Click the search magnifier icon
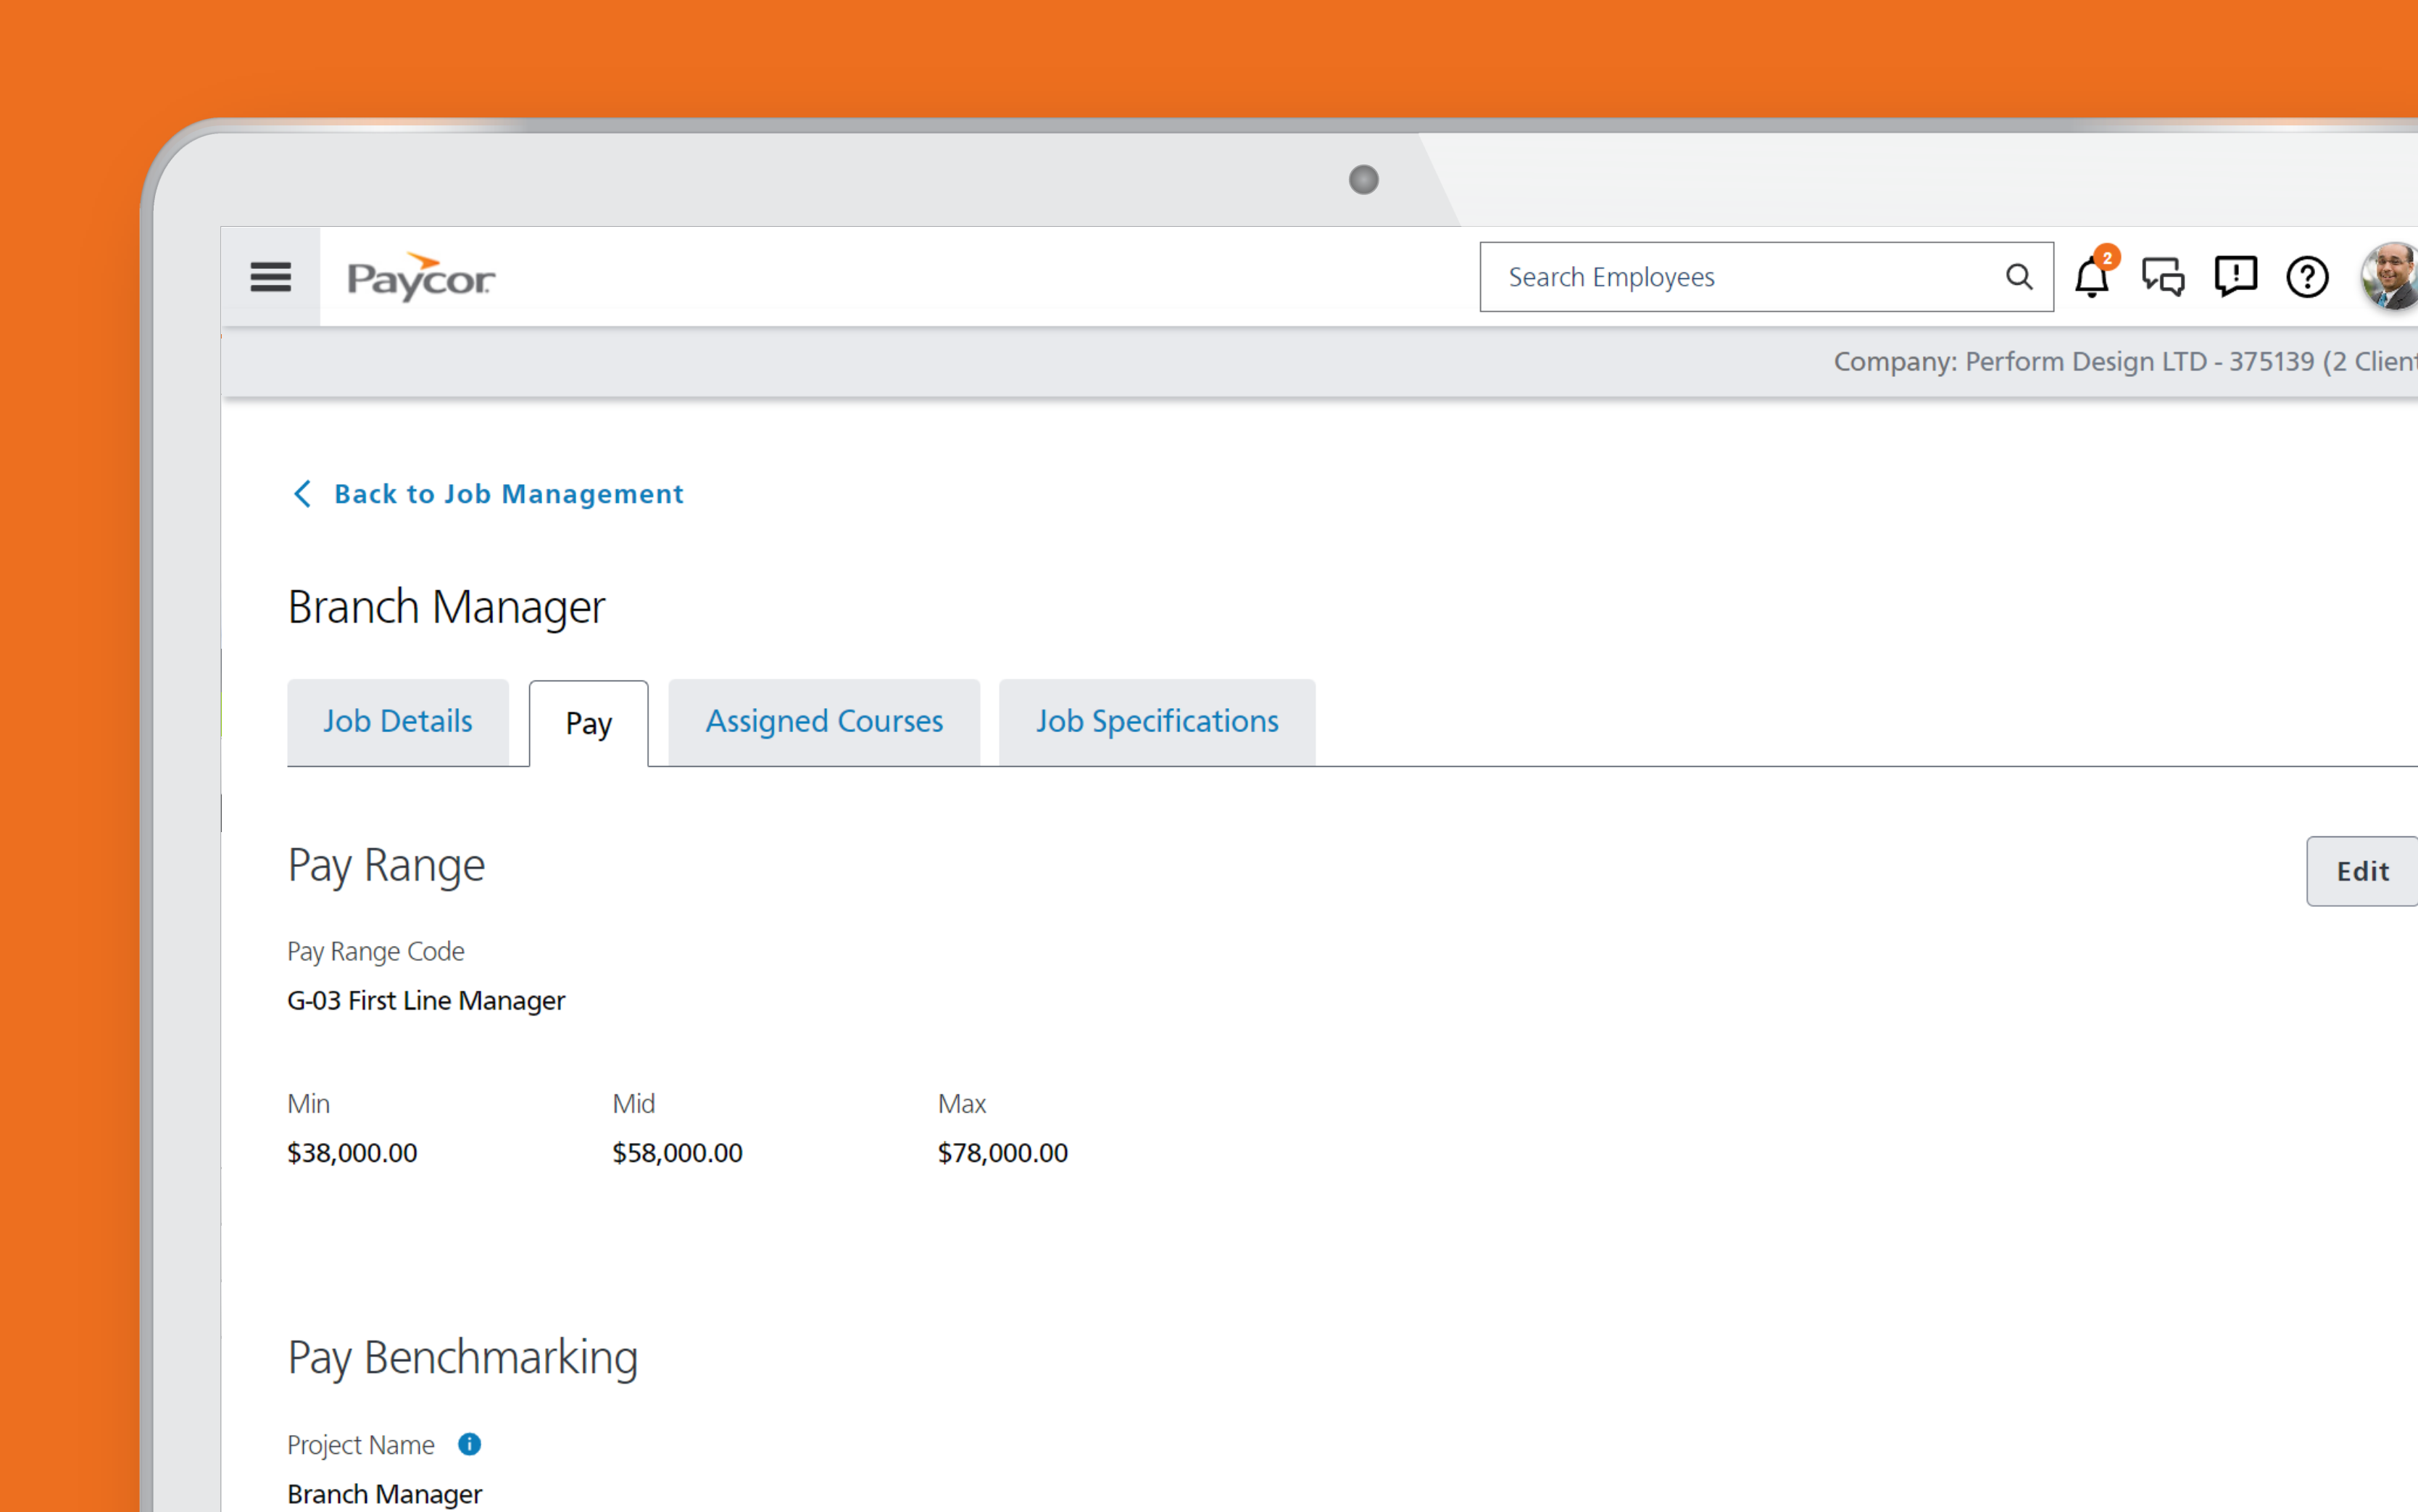Image resolution: width=2418 pixels, height=1512 pixels. point(2019,277)
